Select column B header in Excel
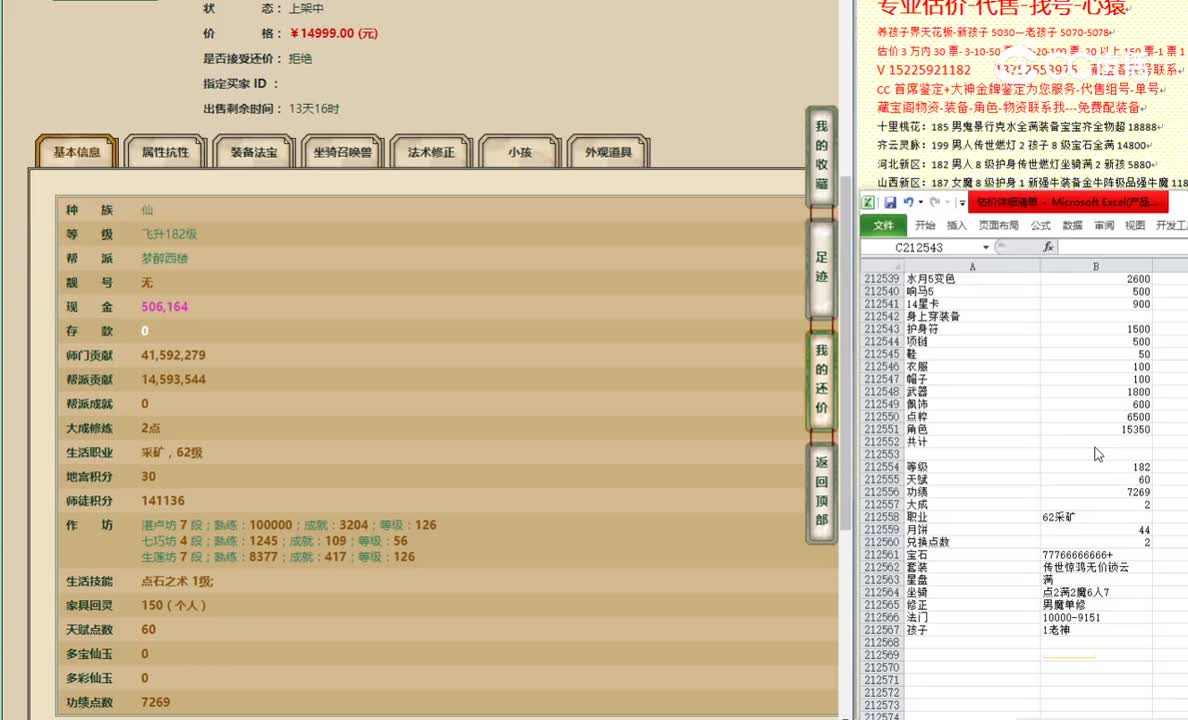This screenshot has width=1188, height=720. point(1096,266)
